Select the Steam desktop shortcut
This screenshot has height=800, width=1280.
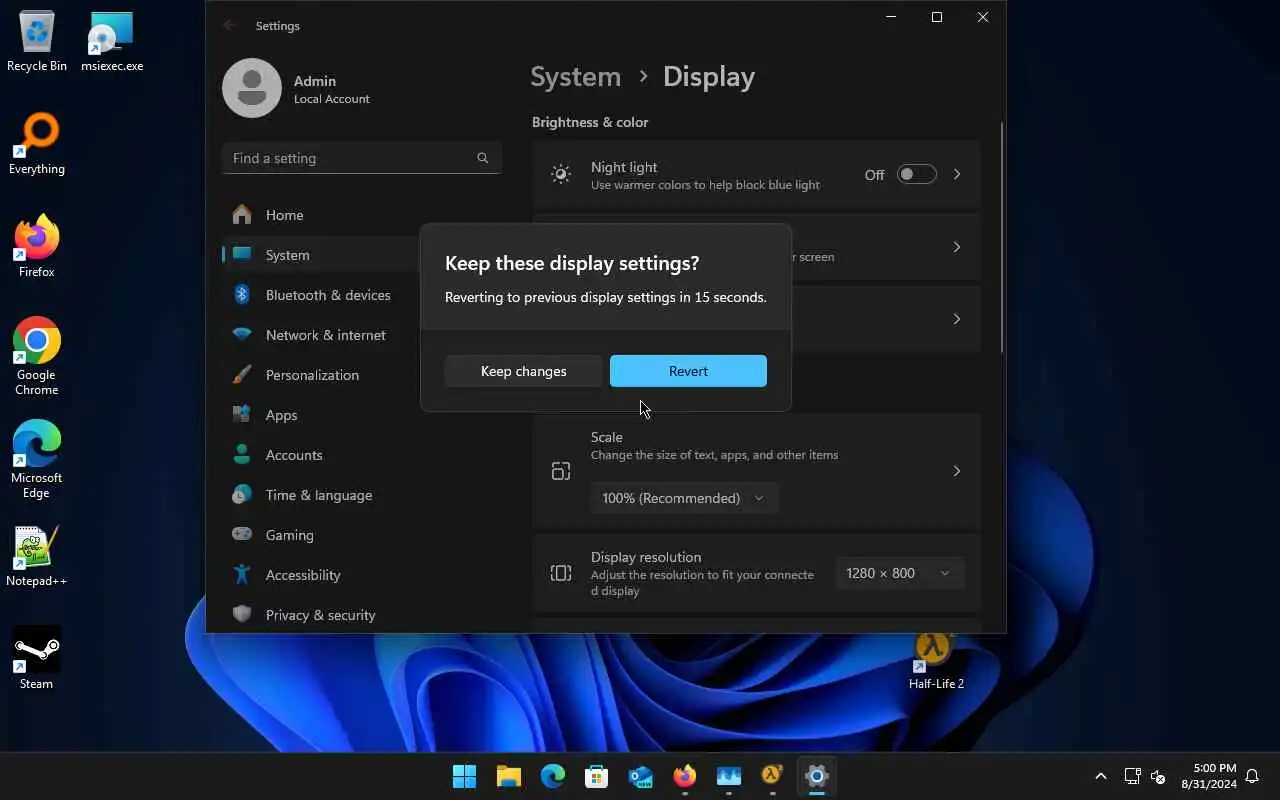(x=37, y=659)
